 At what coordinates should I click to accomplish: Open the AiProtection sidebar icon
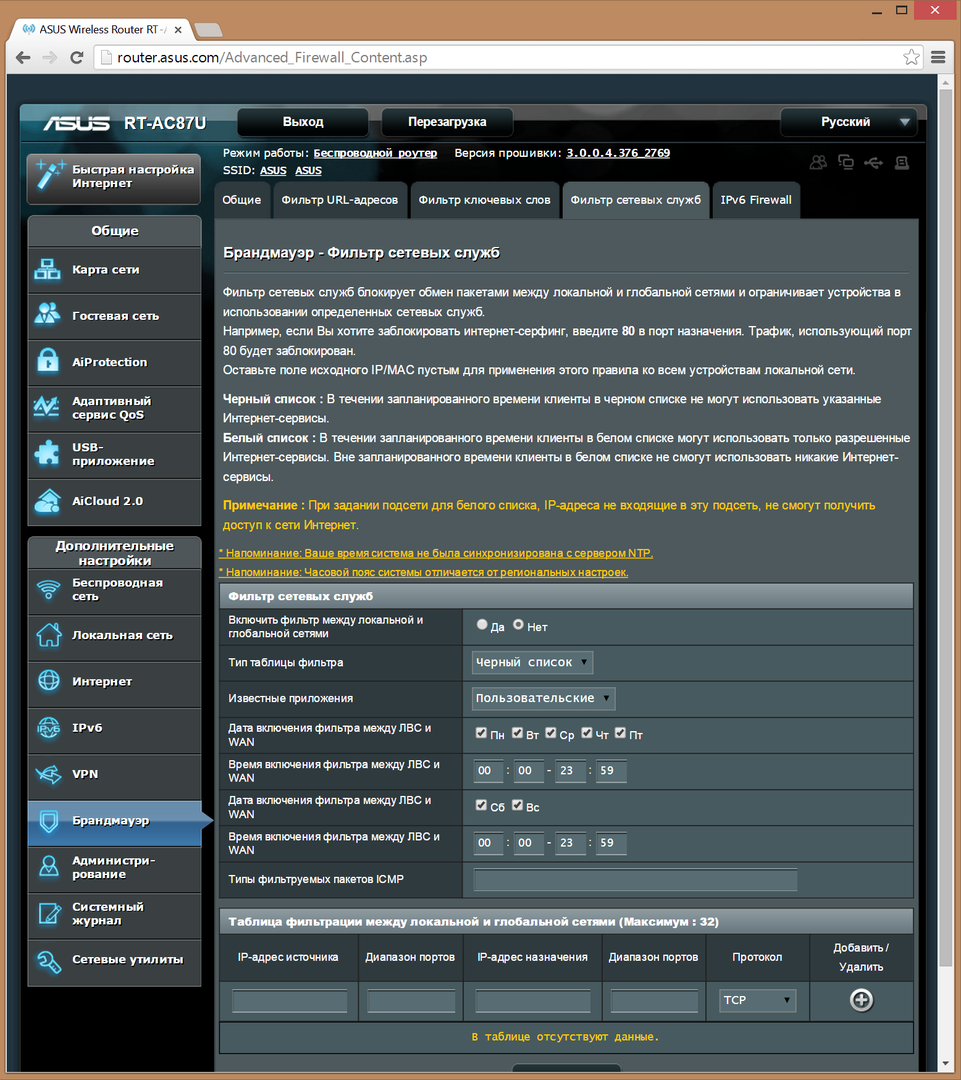(48, 362)
